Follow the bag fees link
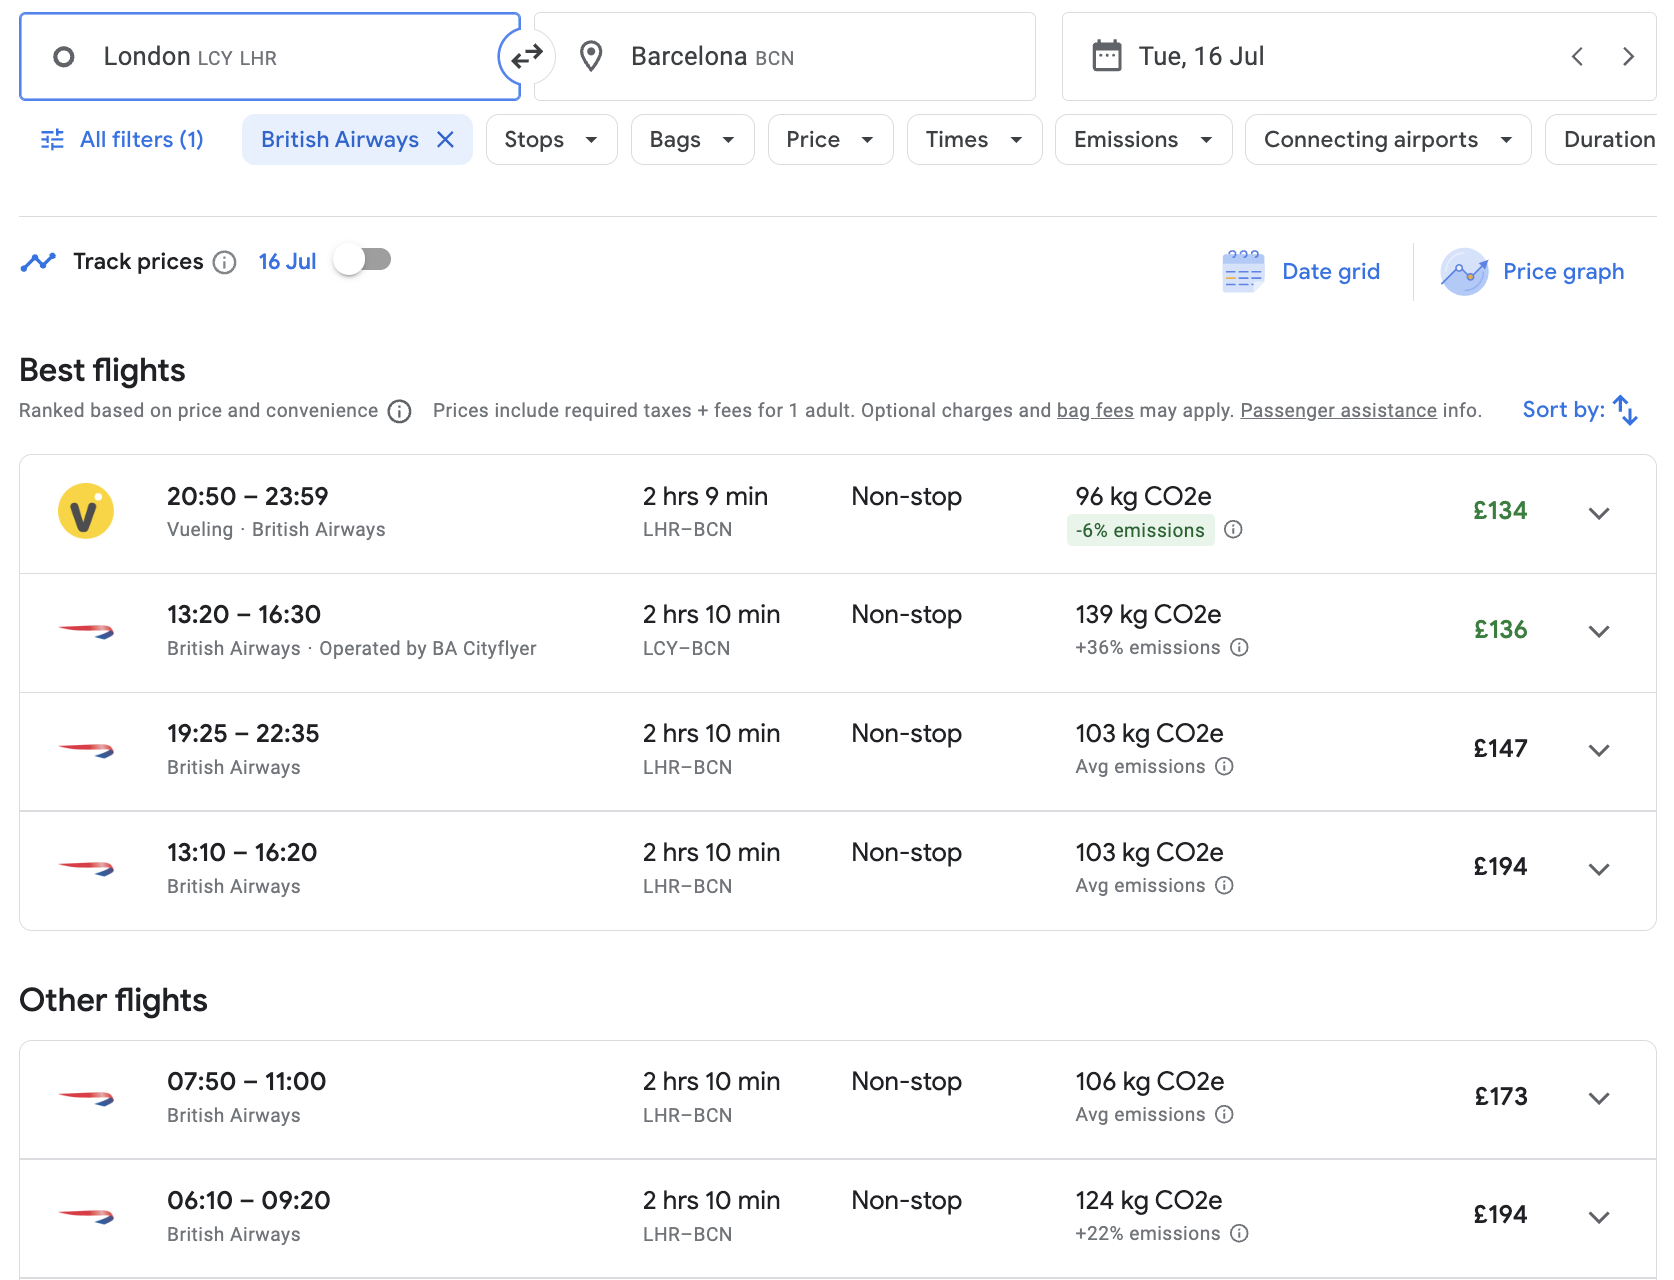1674x1280 pixels. (1095, 411)
